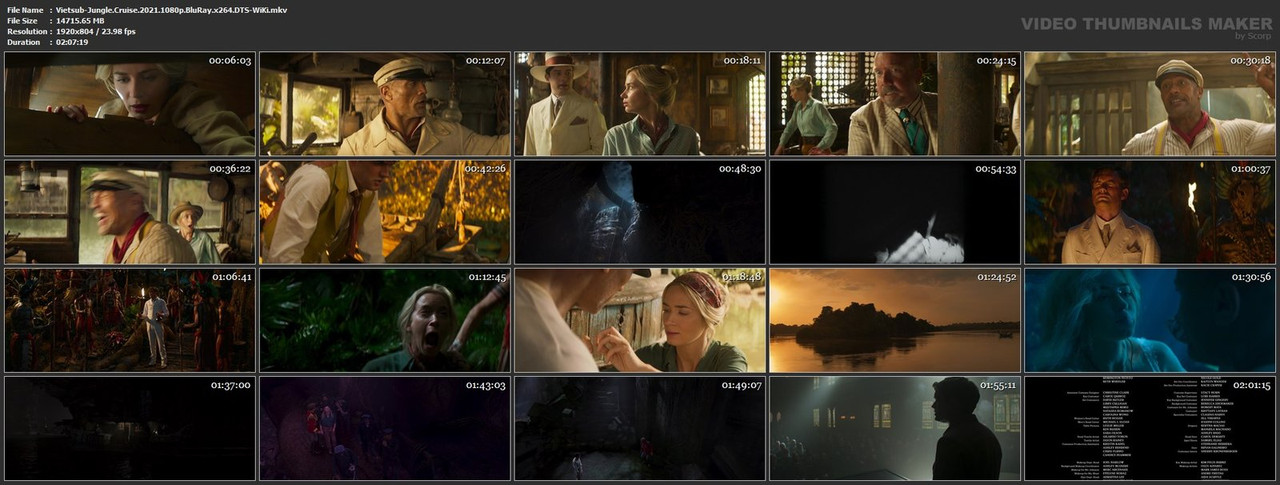Click the duration value 02:07:19
The width and height of the screenshot is (1280, 485).
point(72,42)
